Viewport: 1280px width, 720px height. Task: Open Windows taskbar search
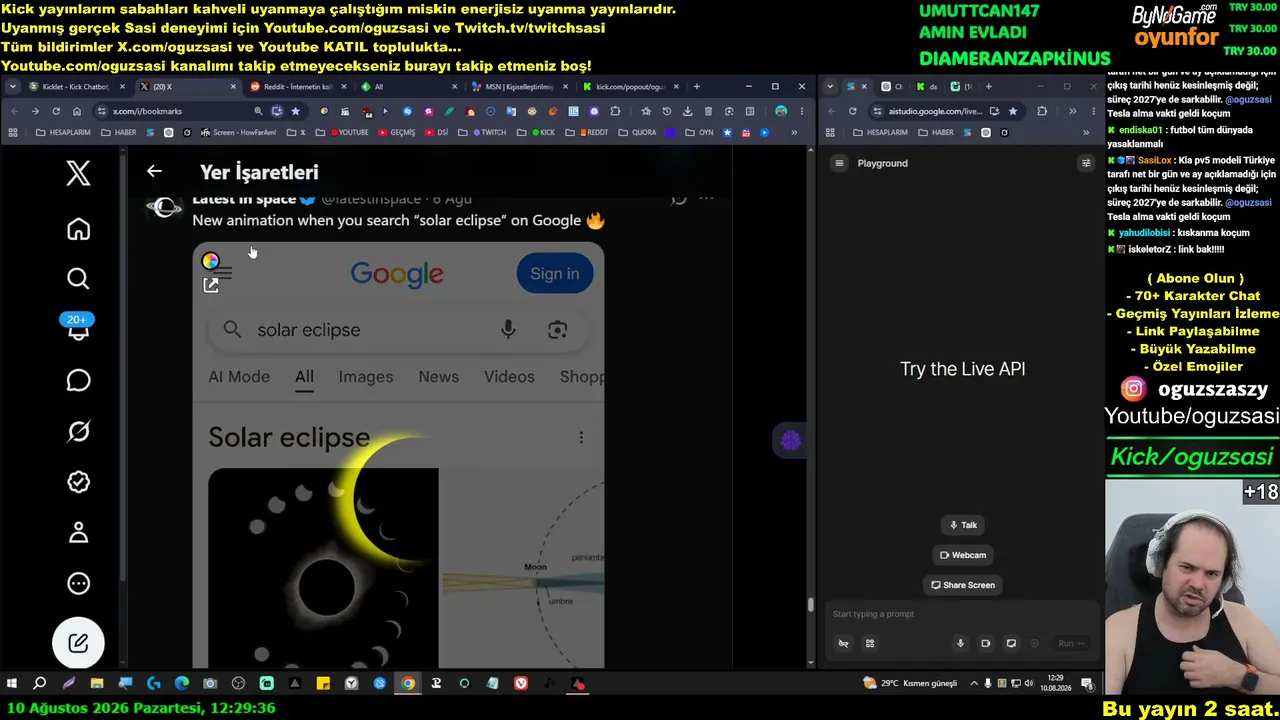click(40, 684)
